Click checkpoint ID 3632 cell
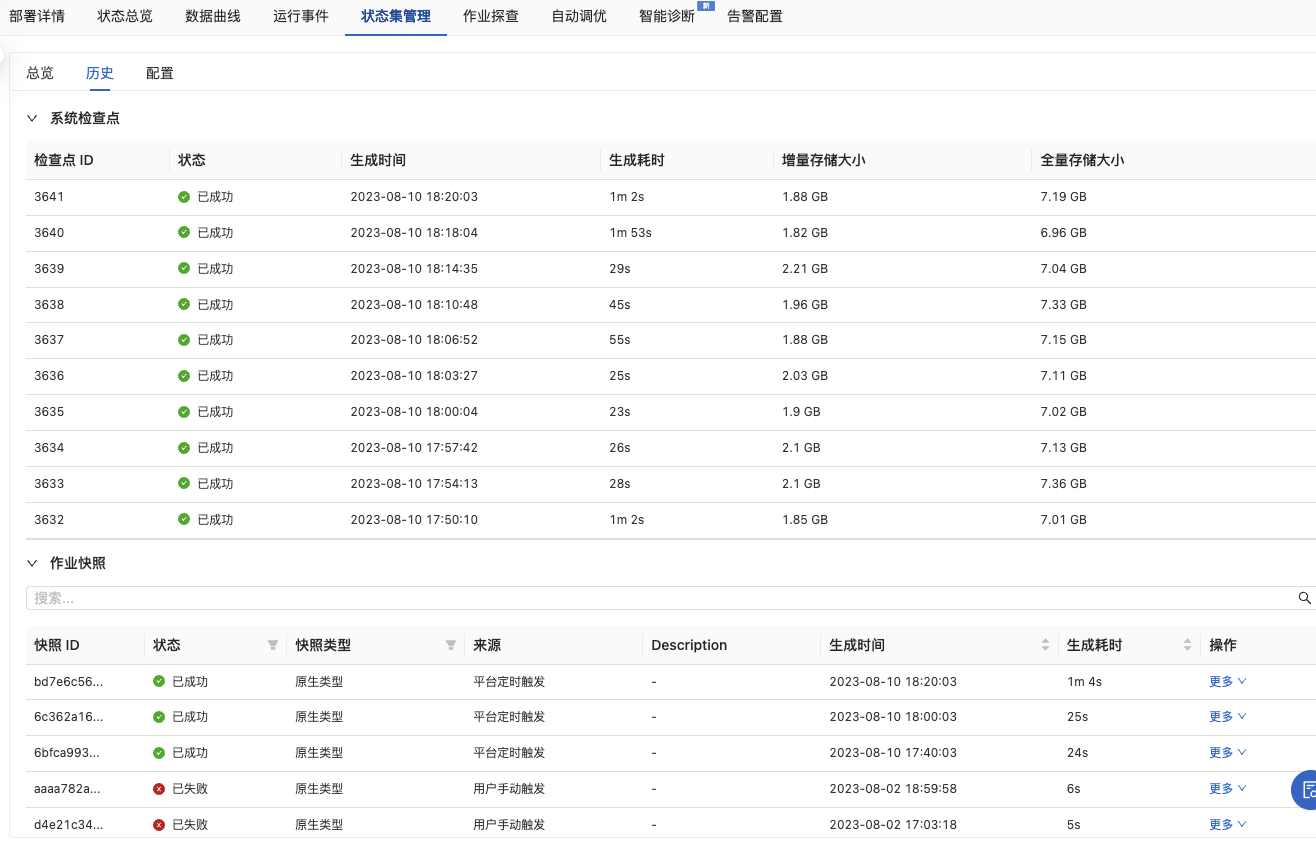Viewport: 1316px width, 843px height. click(x=49, y=520)
